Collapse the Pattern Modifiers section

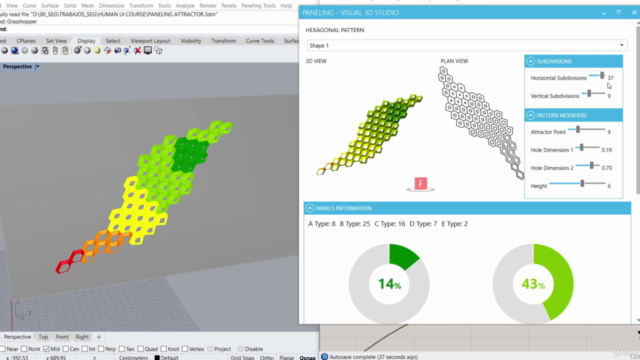pos(530,115)
